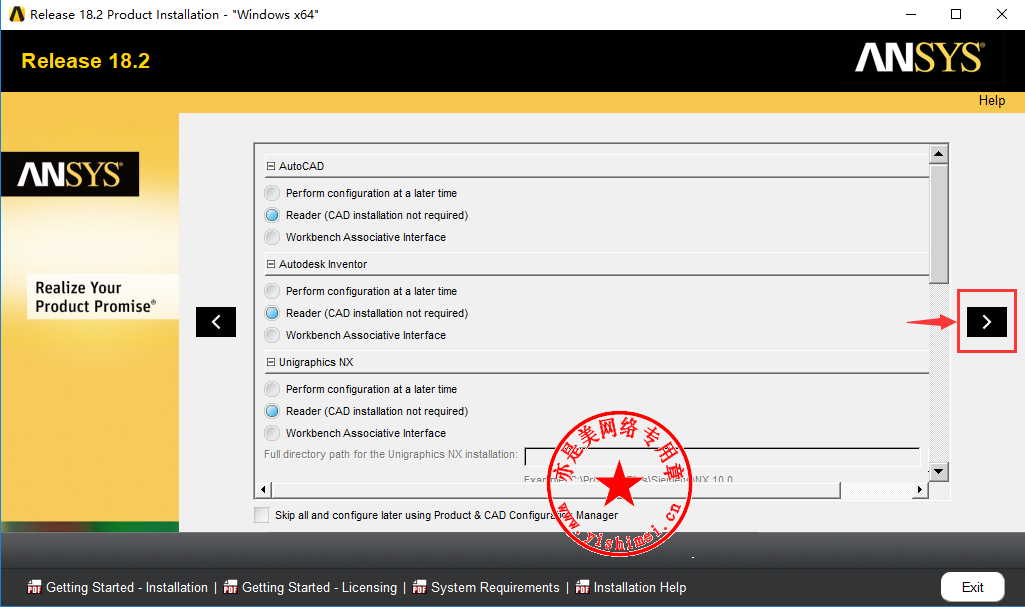Click the Unigraphics NX directory path field
Image resolution: width=1025 pixels, height=607 pixels.
[x=722, y=457]
